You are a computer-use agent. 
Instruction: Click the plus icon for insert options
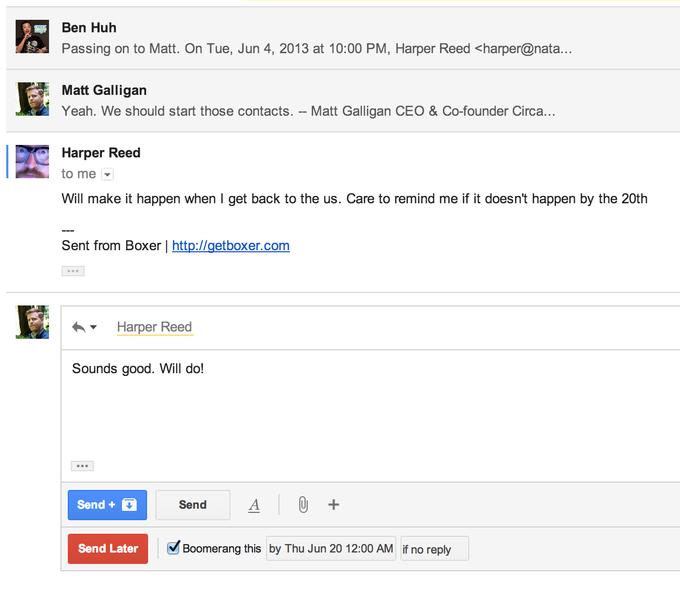click(x=334, y=505)
